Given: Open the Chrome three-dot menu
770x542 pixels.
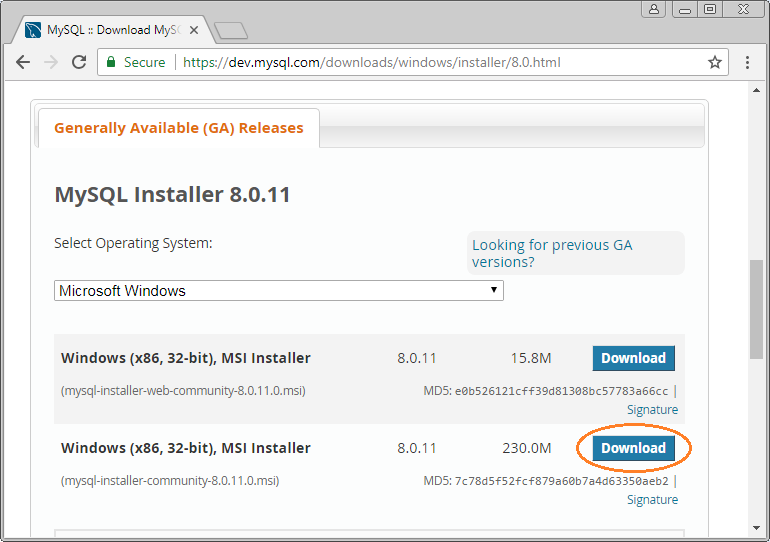Looking at the screenshot, I should 747,62.
